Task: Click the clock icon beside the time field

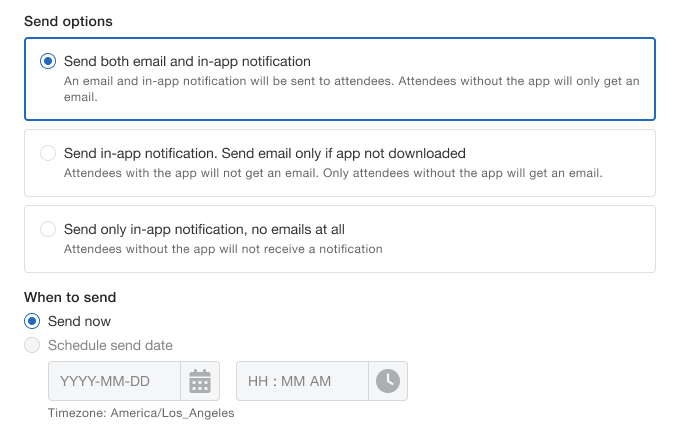Action: coord(387,381)
